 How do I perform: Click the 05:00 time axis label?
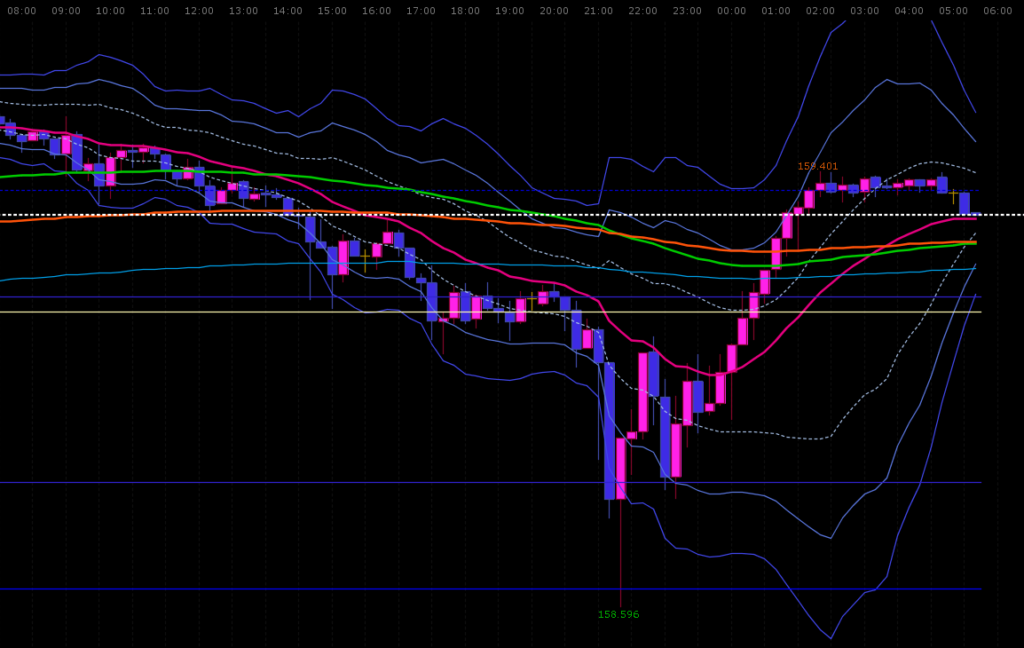click(x=954, y=11)
